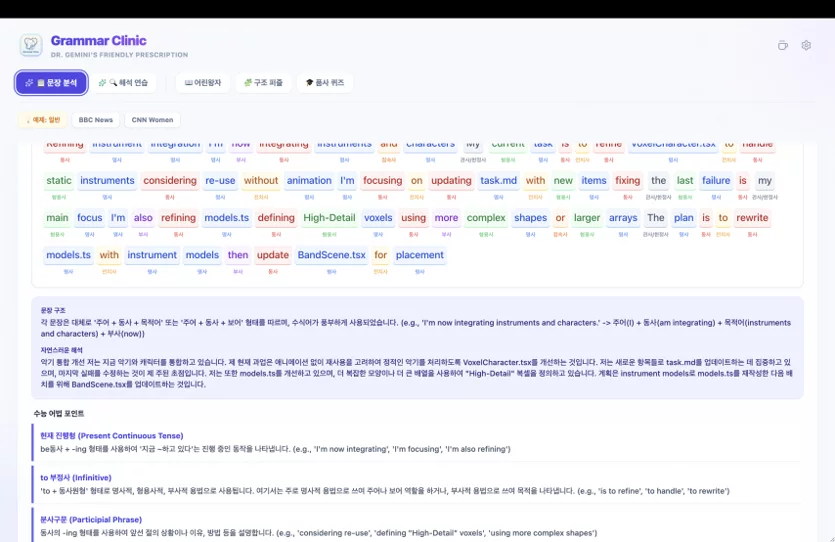Image resolution: width=835 pixels, height=542 pixels.
Task: Go to the 품사 퀴즈 tab
Action: 325,83
